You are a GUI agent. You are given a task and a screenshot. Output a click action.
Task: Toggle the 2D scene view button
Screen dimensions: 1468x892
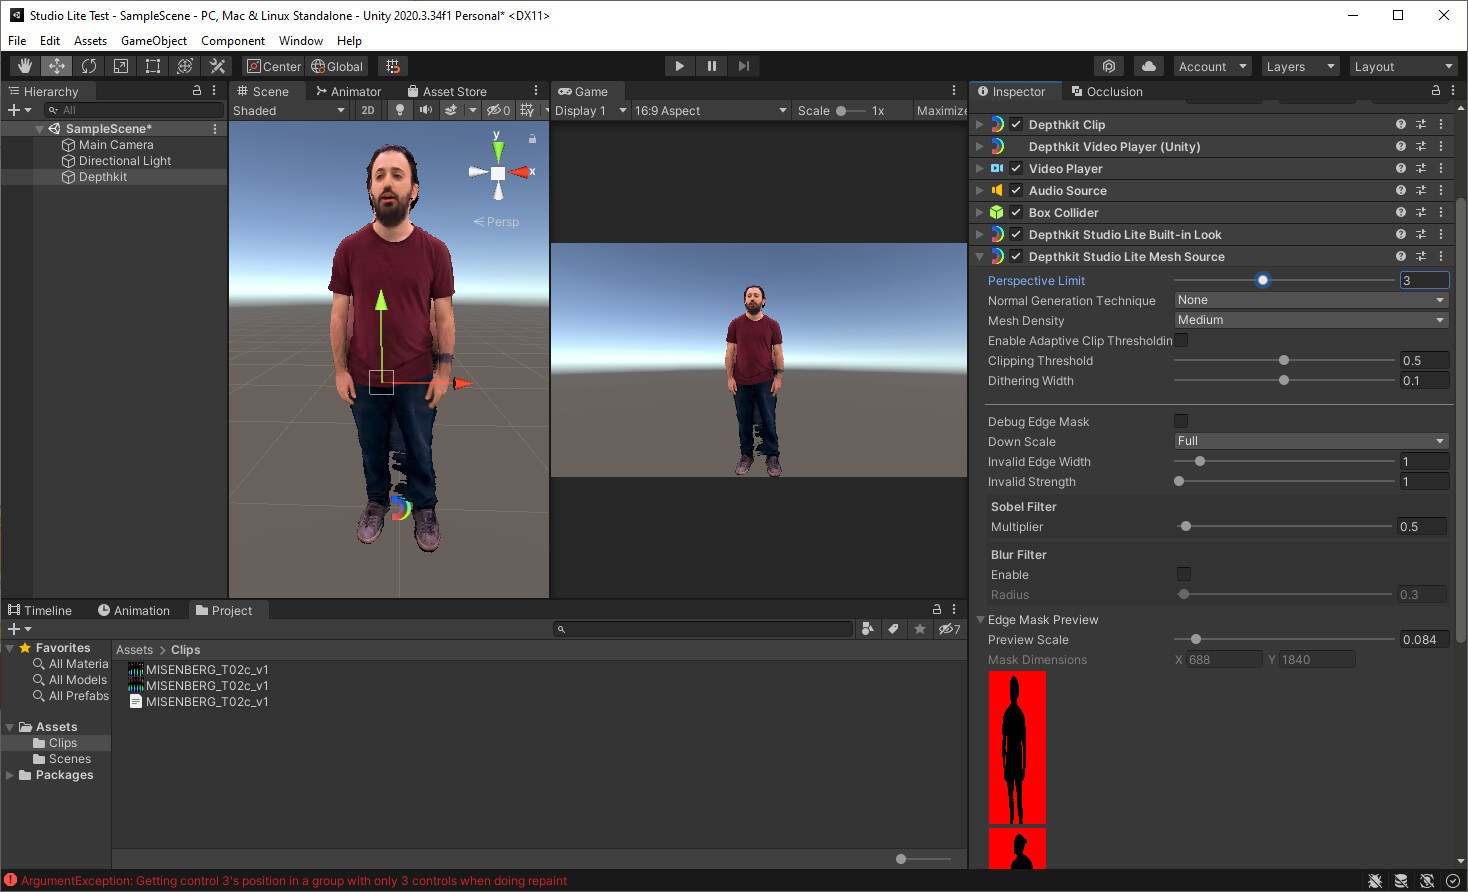(x=368, y=110)
